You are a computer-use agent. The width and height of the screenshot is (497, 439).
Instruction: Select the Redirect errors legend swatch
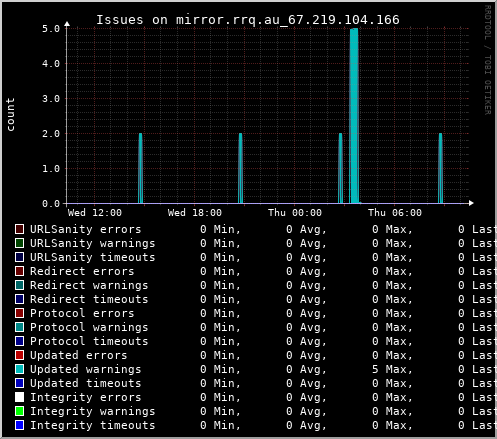pyautogui.click(x=20, y=271)
